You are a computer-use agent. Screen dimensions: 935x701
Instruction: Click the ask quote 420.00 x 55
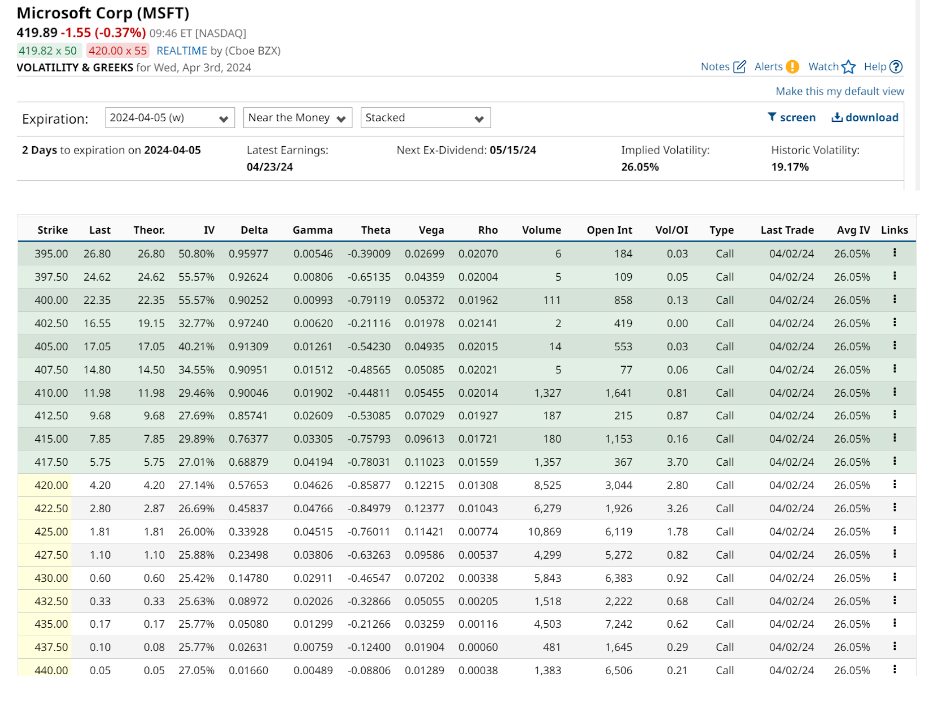pos(117,51)
